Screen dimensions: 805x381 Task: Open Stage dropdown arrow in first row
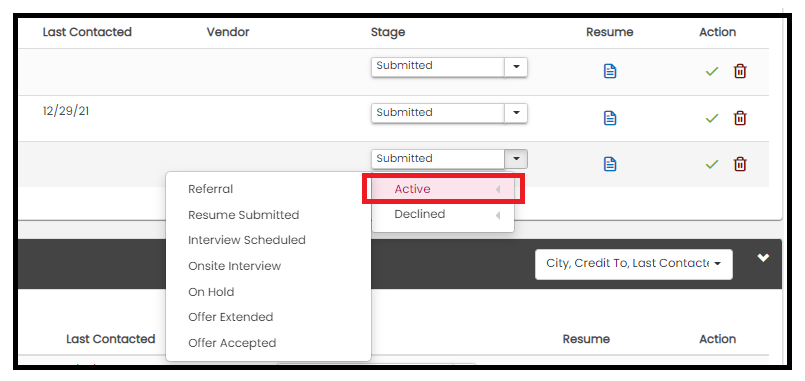(x=516, y=67)
